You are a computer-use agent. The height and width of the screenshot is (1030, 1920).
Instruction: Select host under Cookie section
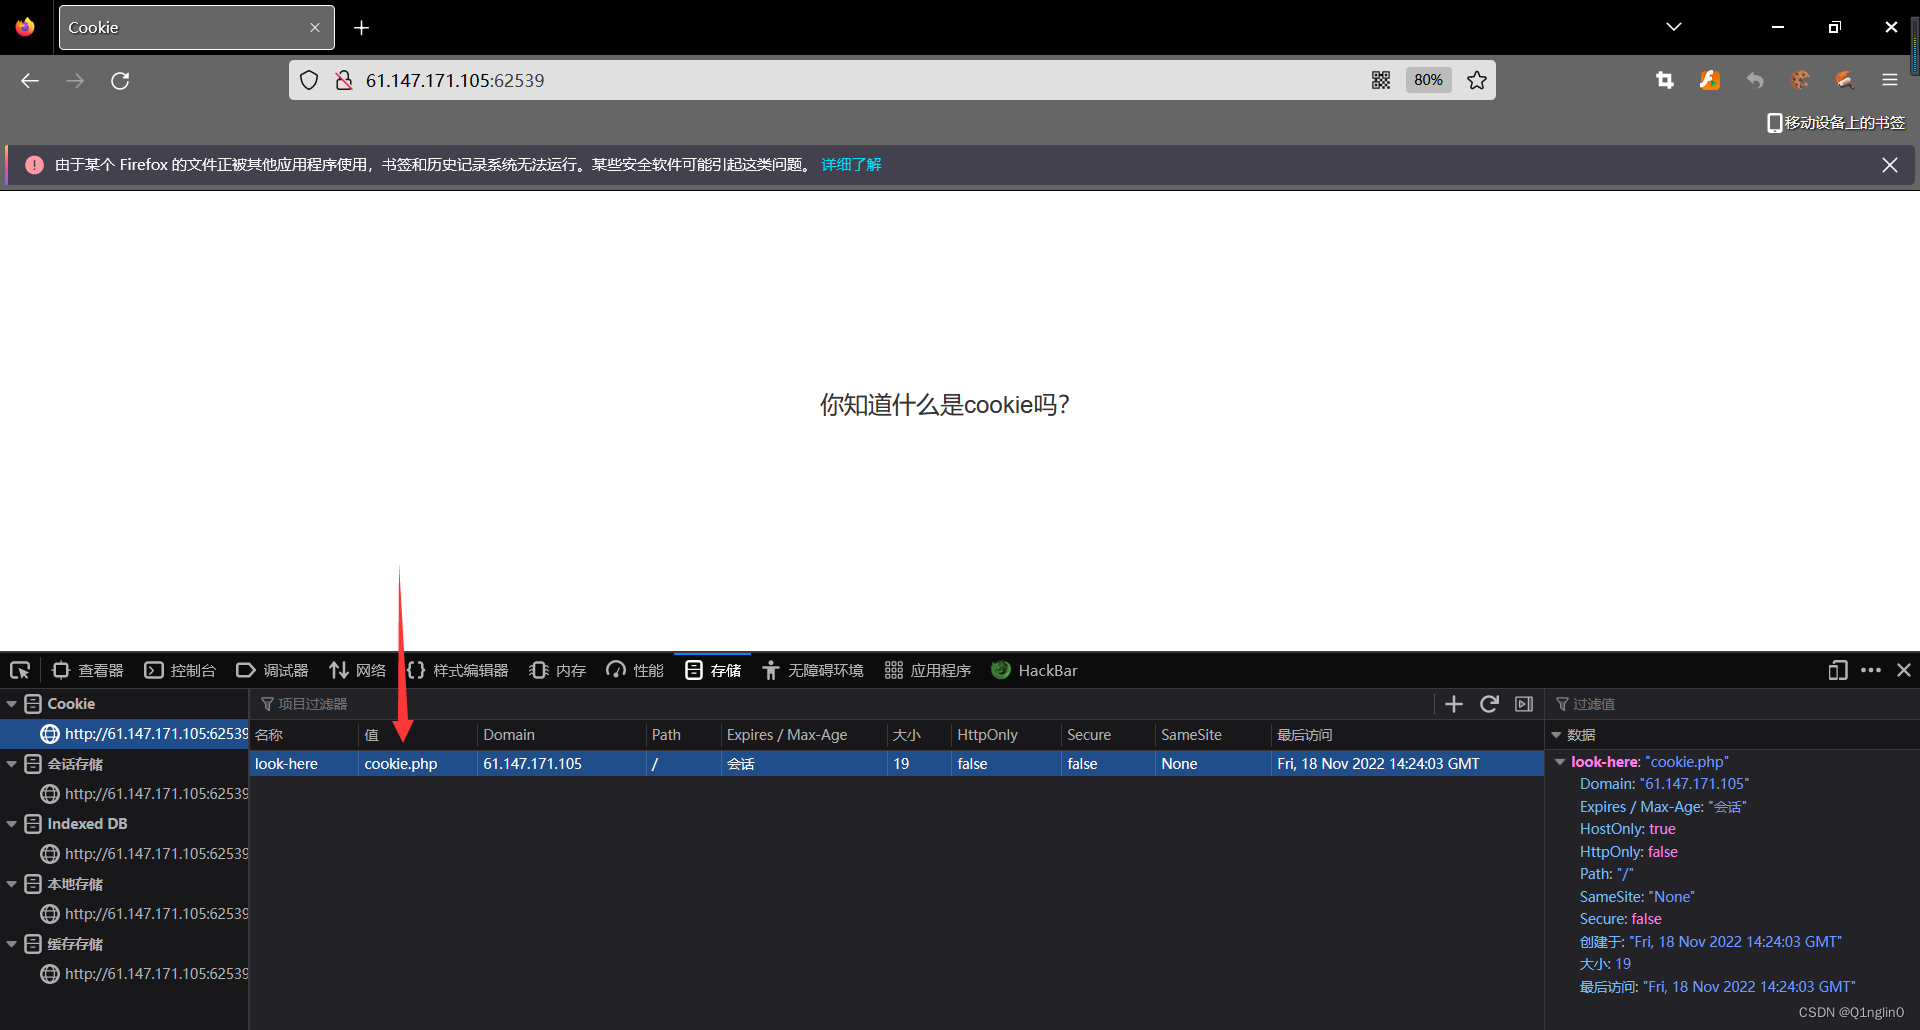124,734
